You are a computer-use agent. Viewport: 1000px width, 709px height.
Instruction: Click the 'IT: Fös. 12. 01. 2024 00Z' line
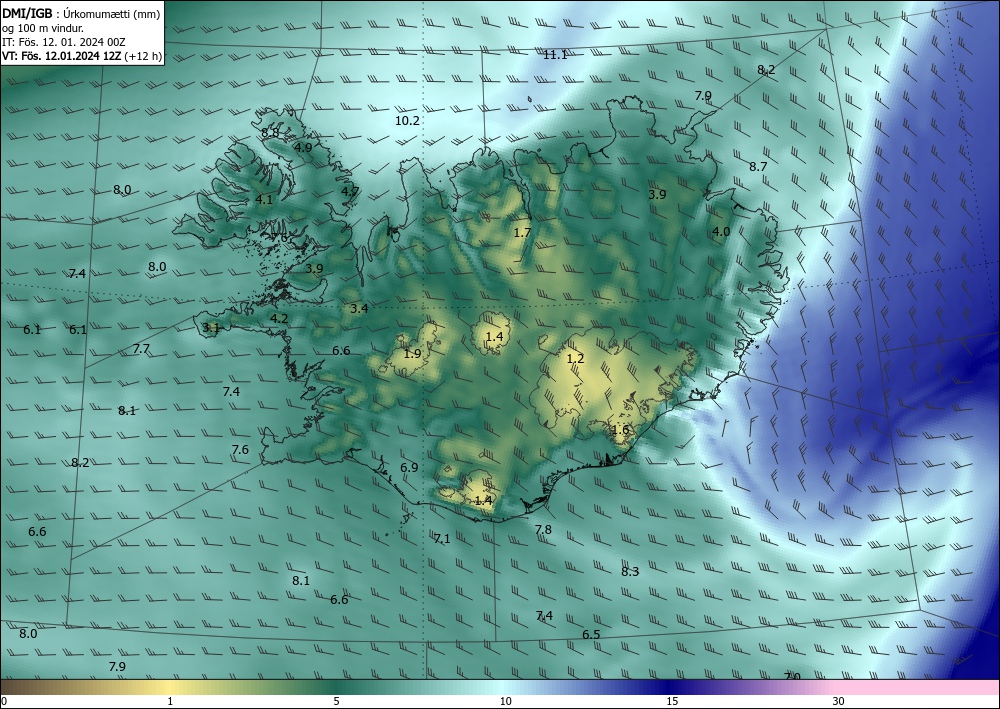(x=64, y=42)
